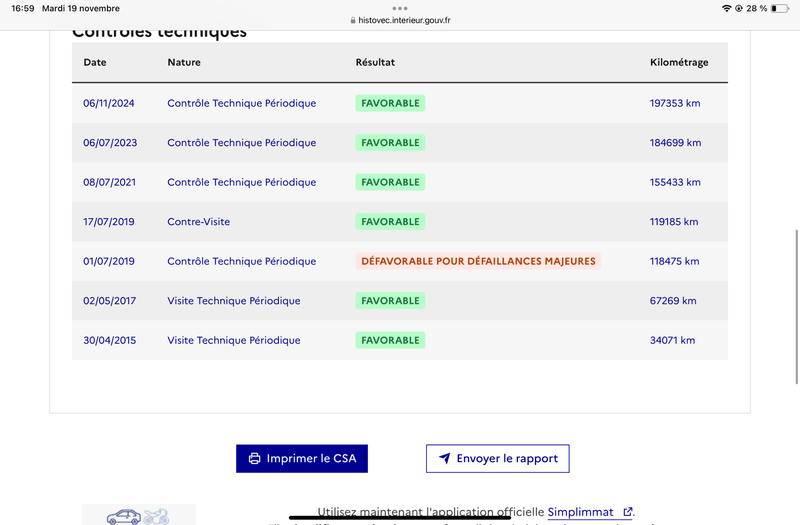Click the paper plane icon on Envoyer le rapport
This screenshot has height=525, width=800.
(x=445, y=459)
